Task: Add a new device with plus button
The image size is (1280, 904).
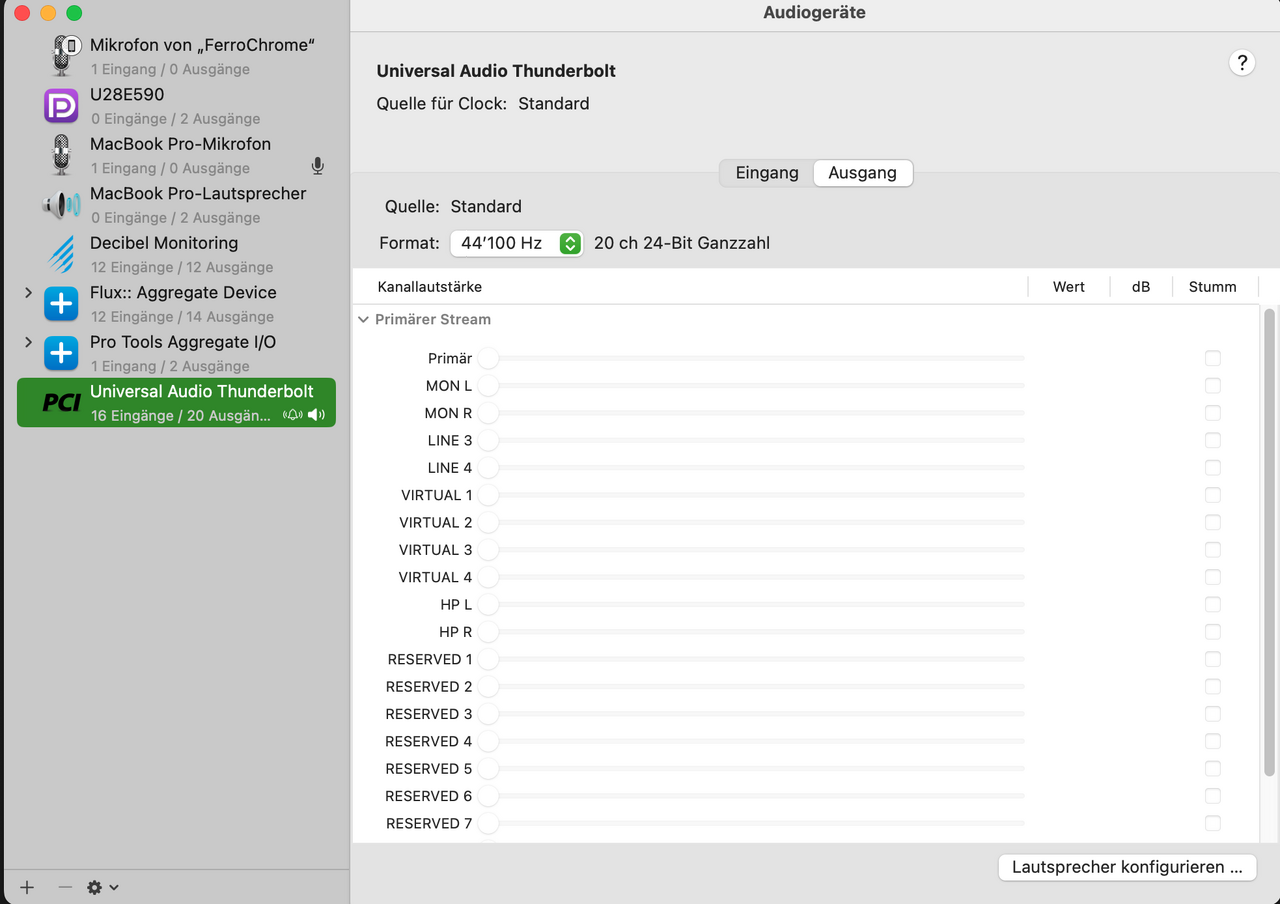Action: [27, 887]
